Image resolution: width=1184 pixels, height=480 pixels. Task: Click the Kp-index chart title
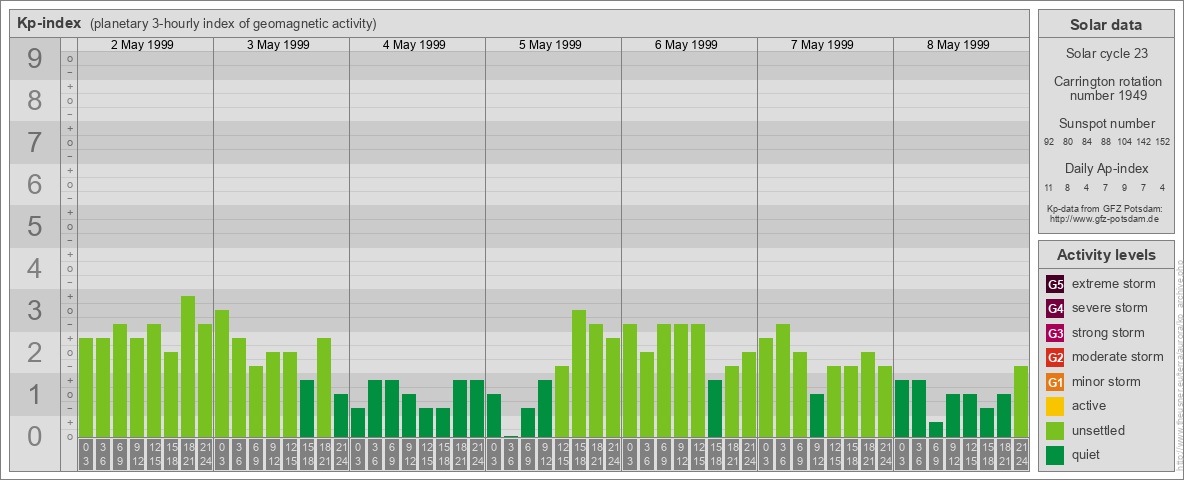(x=48, y=23)
